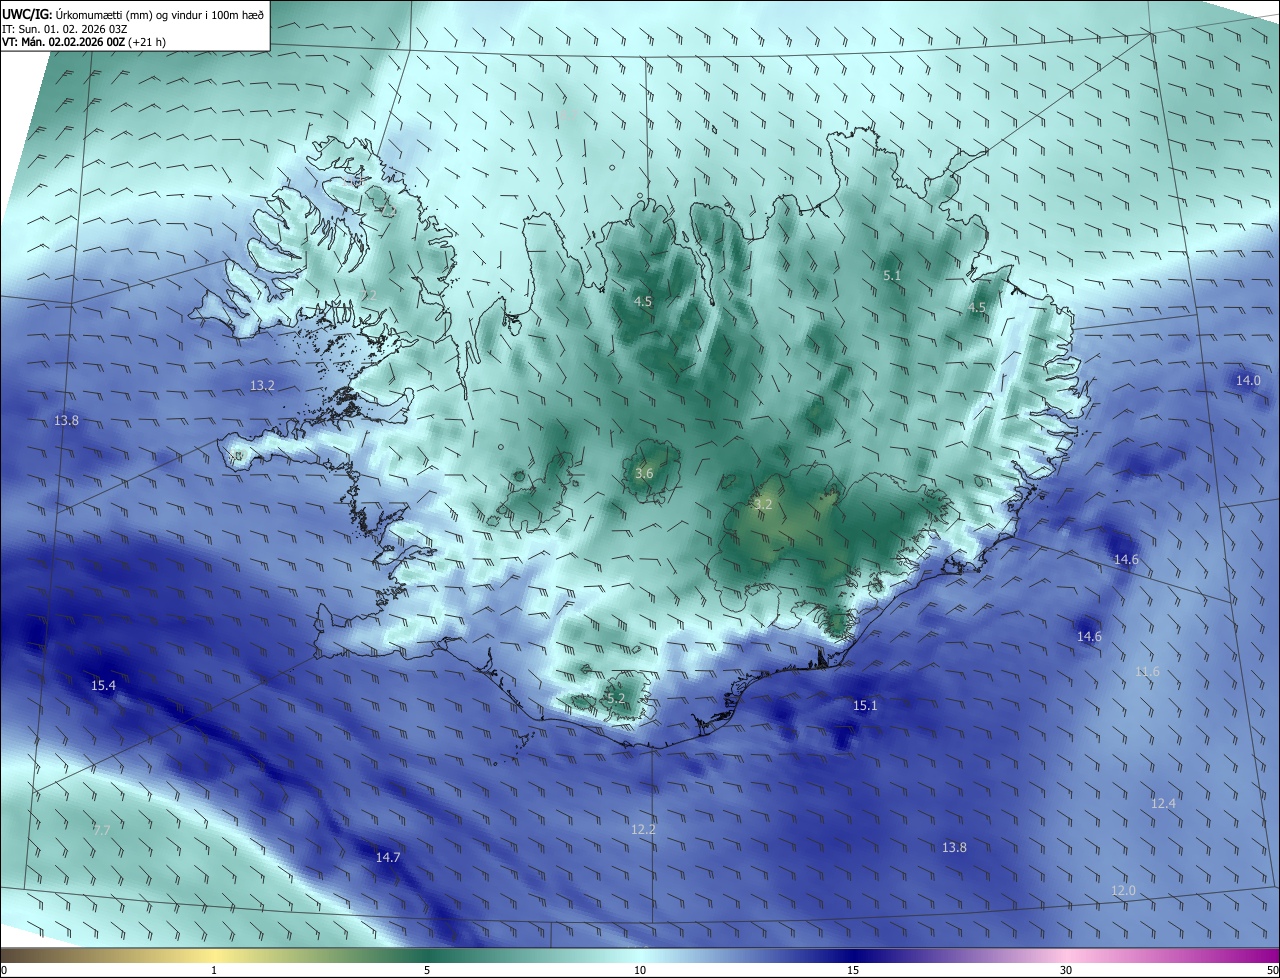The height and width of the screenshot is (978, 1280).
Task: Click the 5.1 value label over land
Action: (x=892, y=274)
